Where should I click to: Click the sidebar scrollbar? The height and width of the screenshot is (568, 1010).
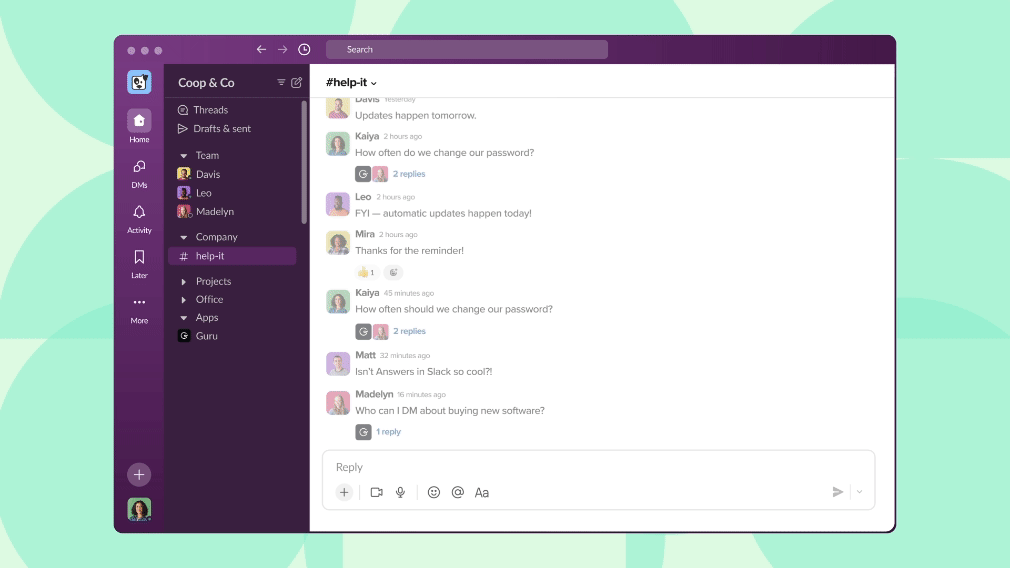304,162
